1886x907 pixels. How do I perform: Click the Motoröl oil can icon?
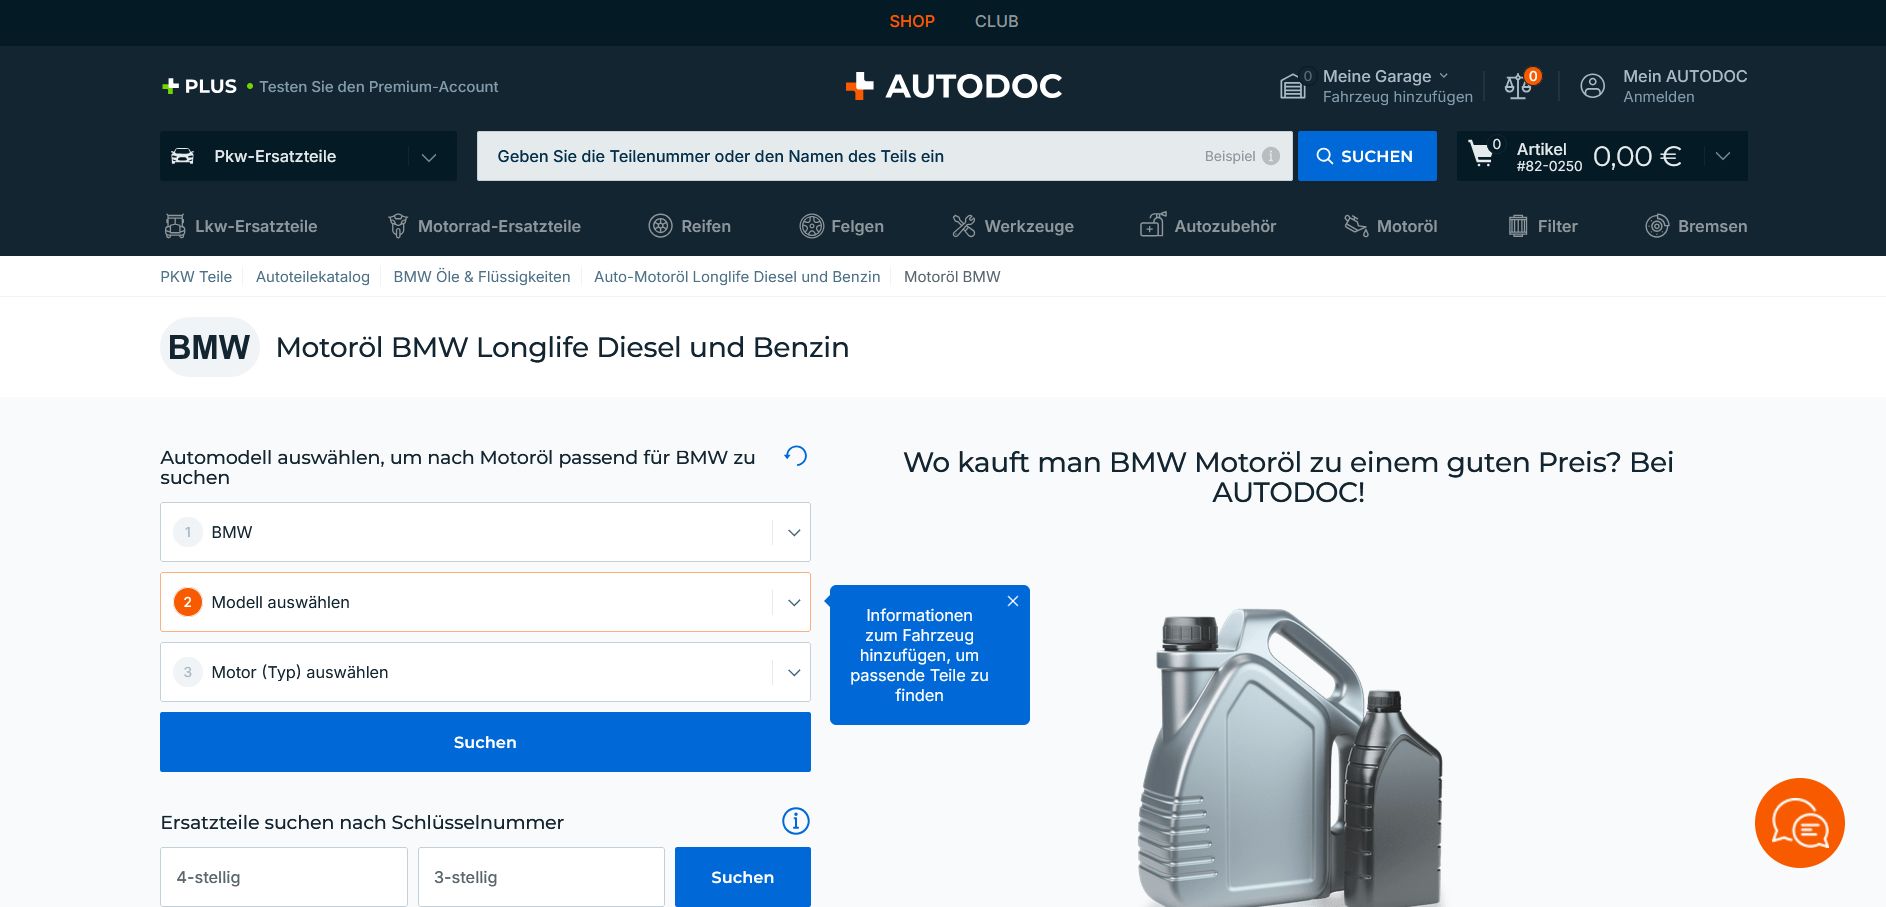[x=1356, y=226]
